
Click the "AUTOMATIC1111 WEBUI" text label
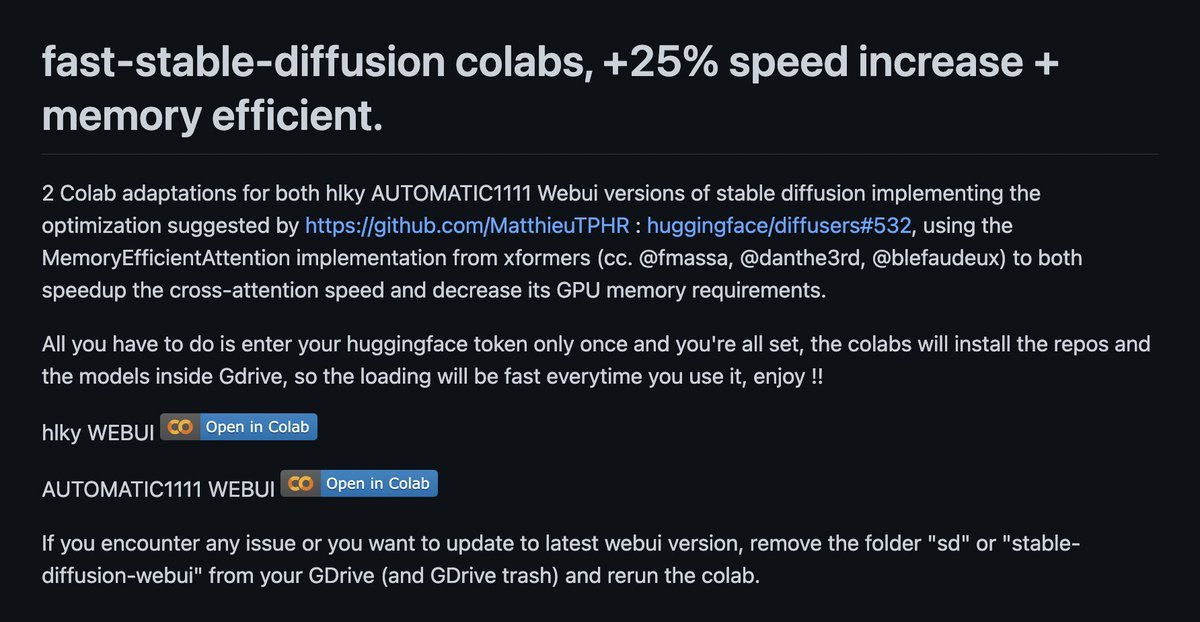158,489
